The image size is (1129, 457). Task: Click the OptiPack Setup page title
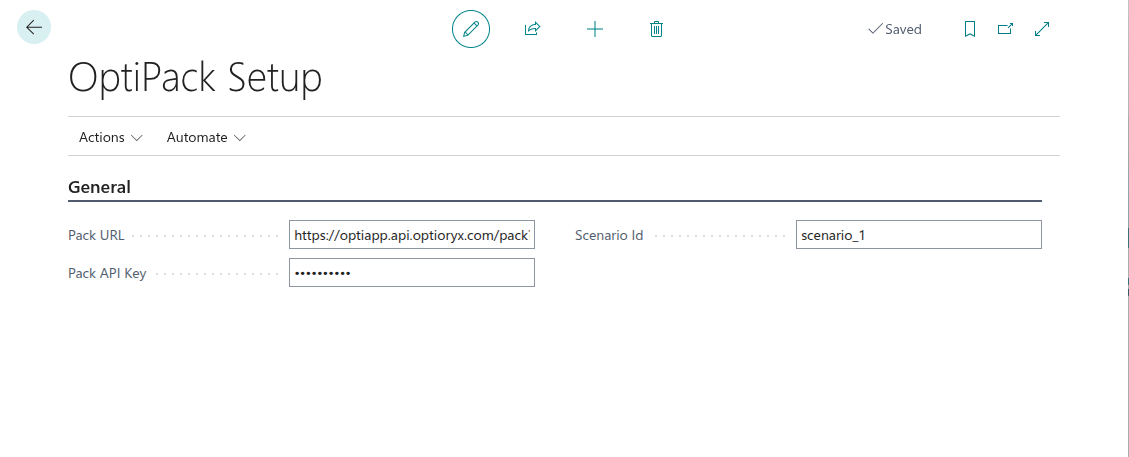click(195, 78)
